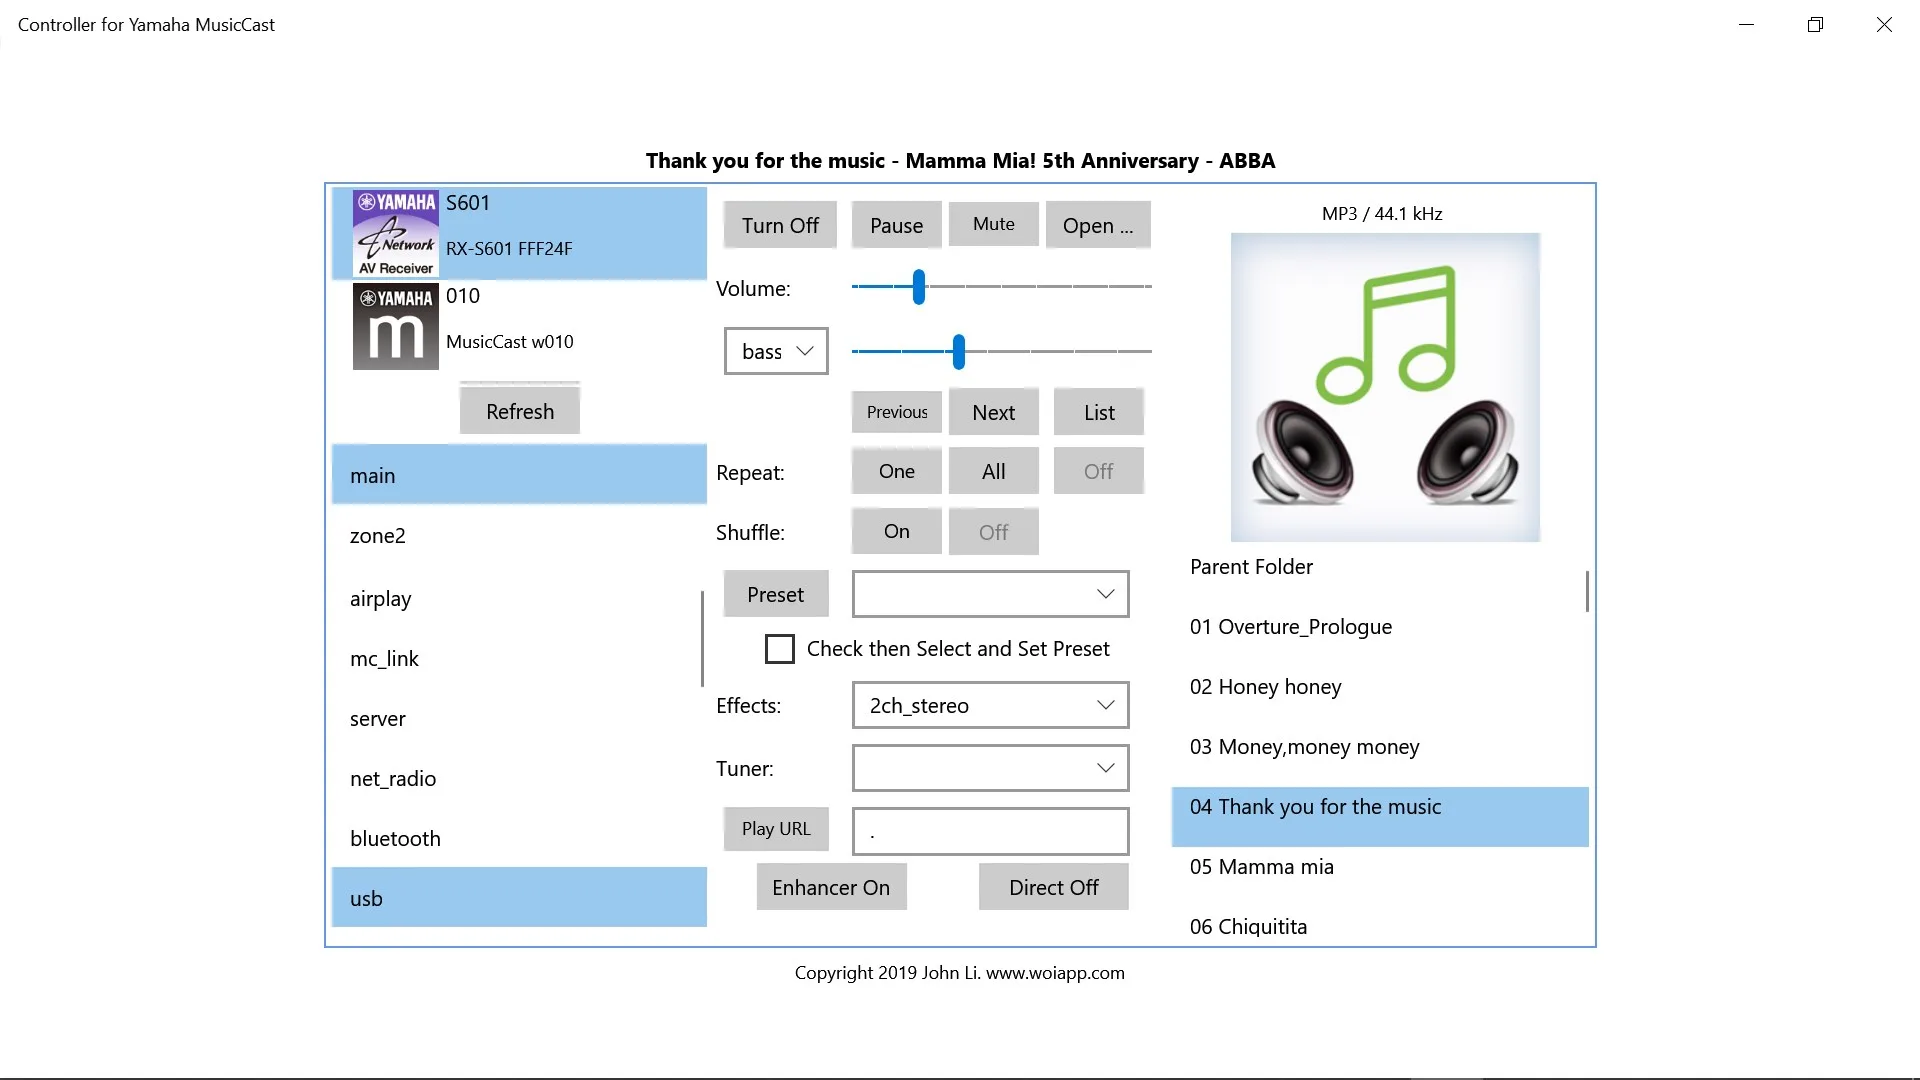Select the S601 RX-S601 device entry

click(x=519, y=233)
